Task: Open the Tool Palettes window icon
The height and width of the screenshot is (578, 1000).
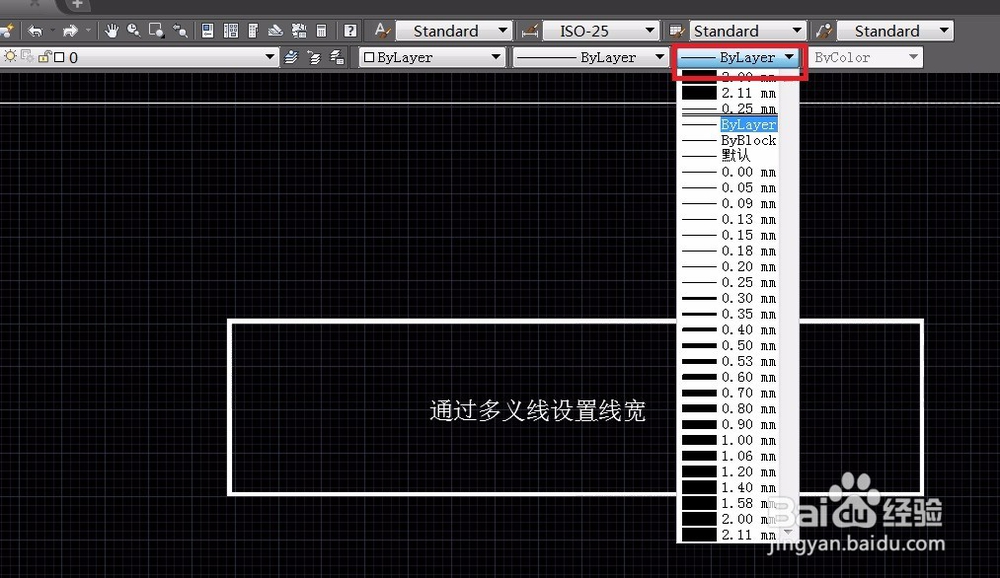Action: [x=253, y=30]
